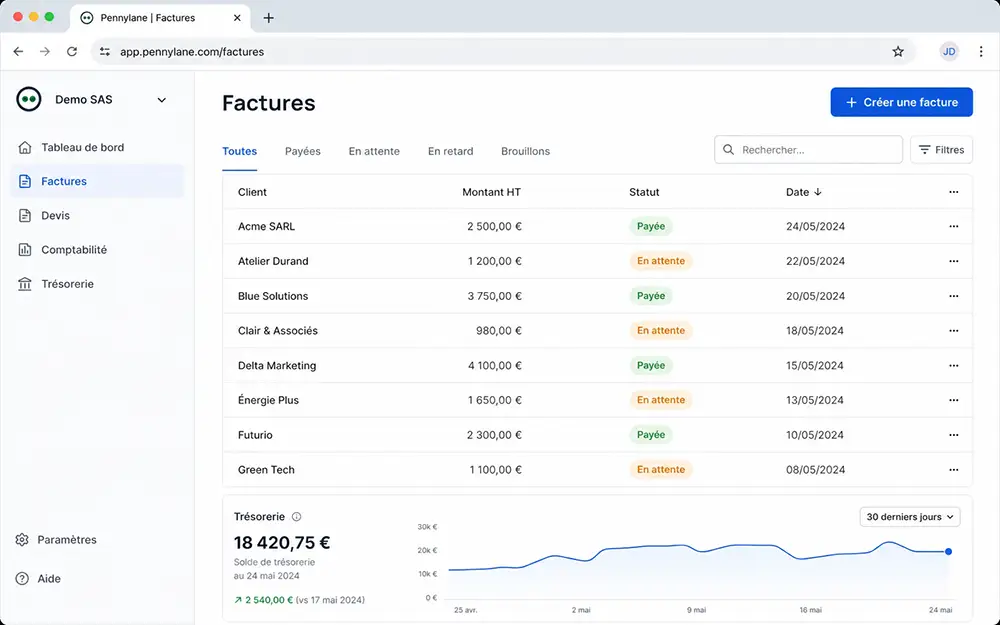
Task: Click the Devis document icon in sidebar
Action: click(x=25, y=216)
